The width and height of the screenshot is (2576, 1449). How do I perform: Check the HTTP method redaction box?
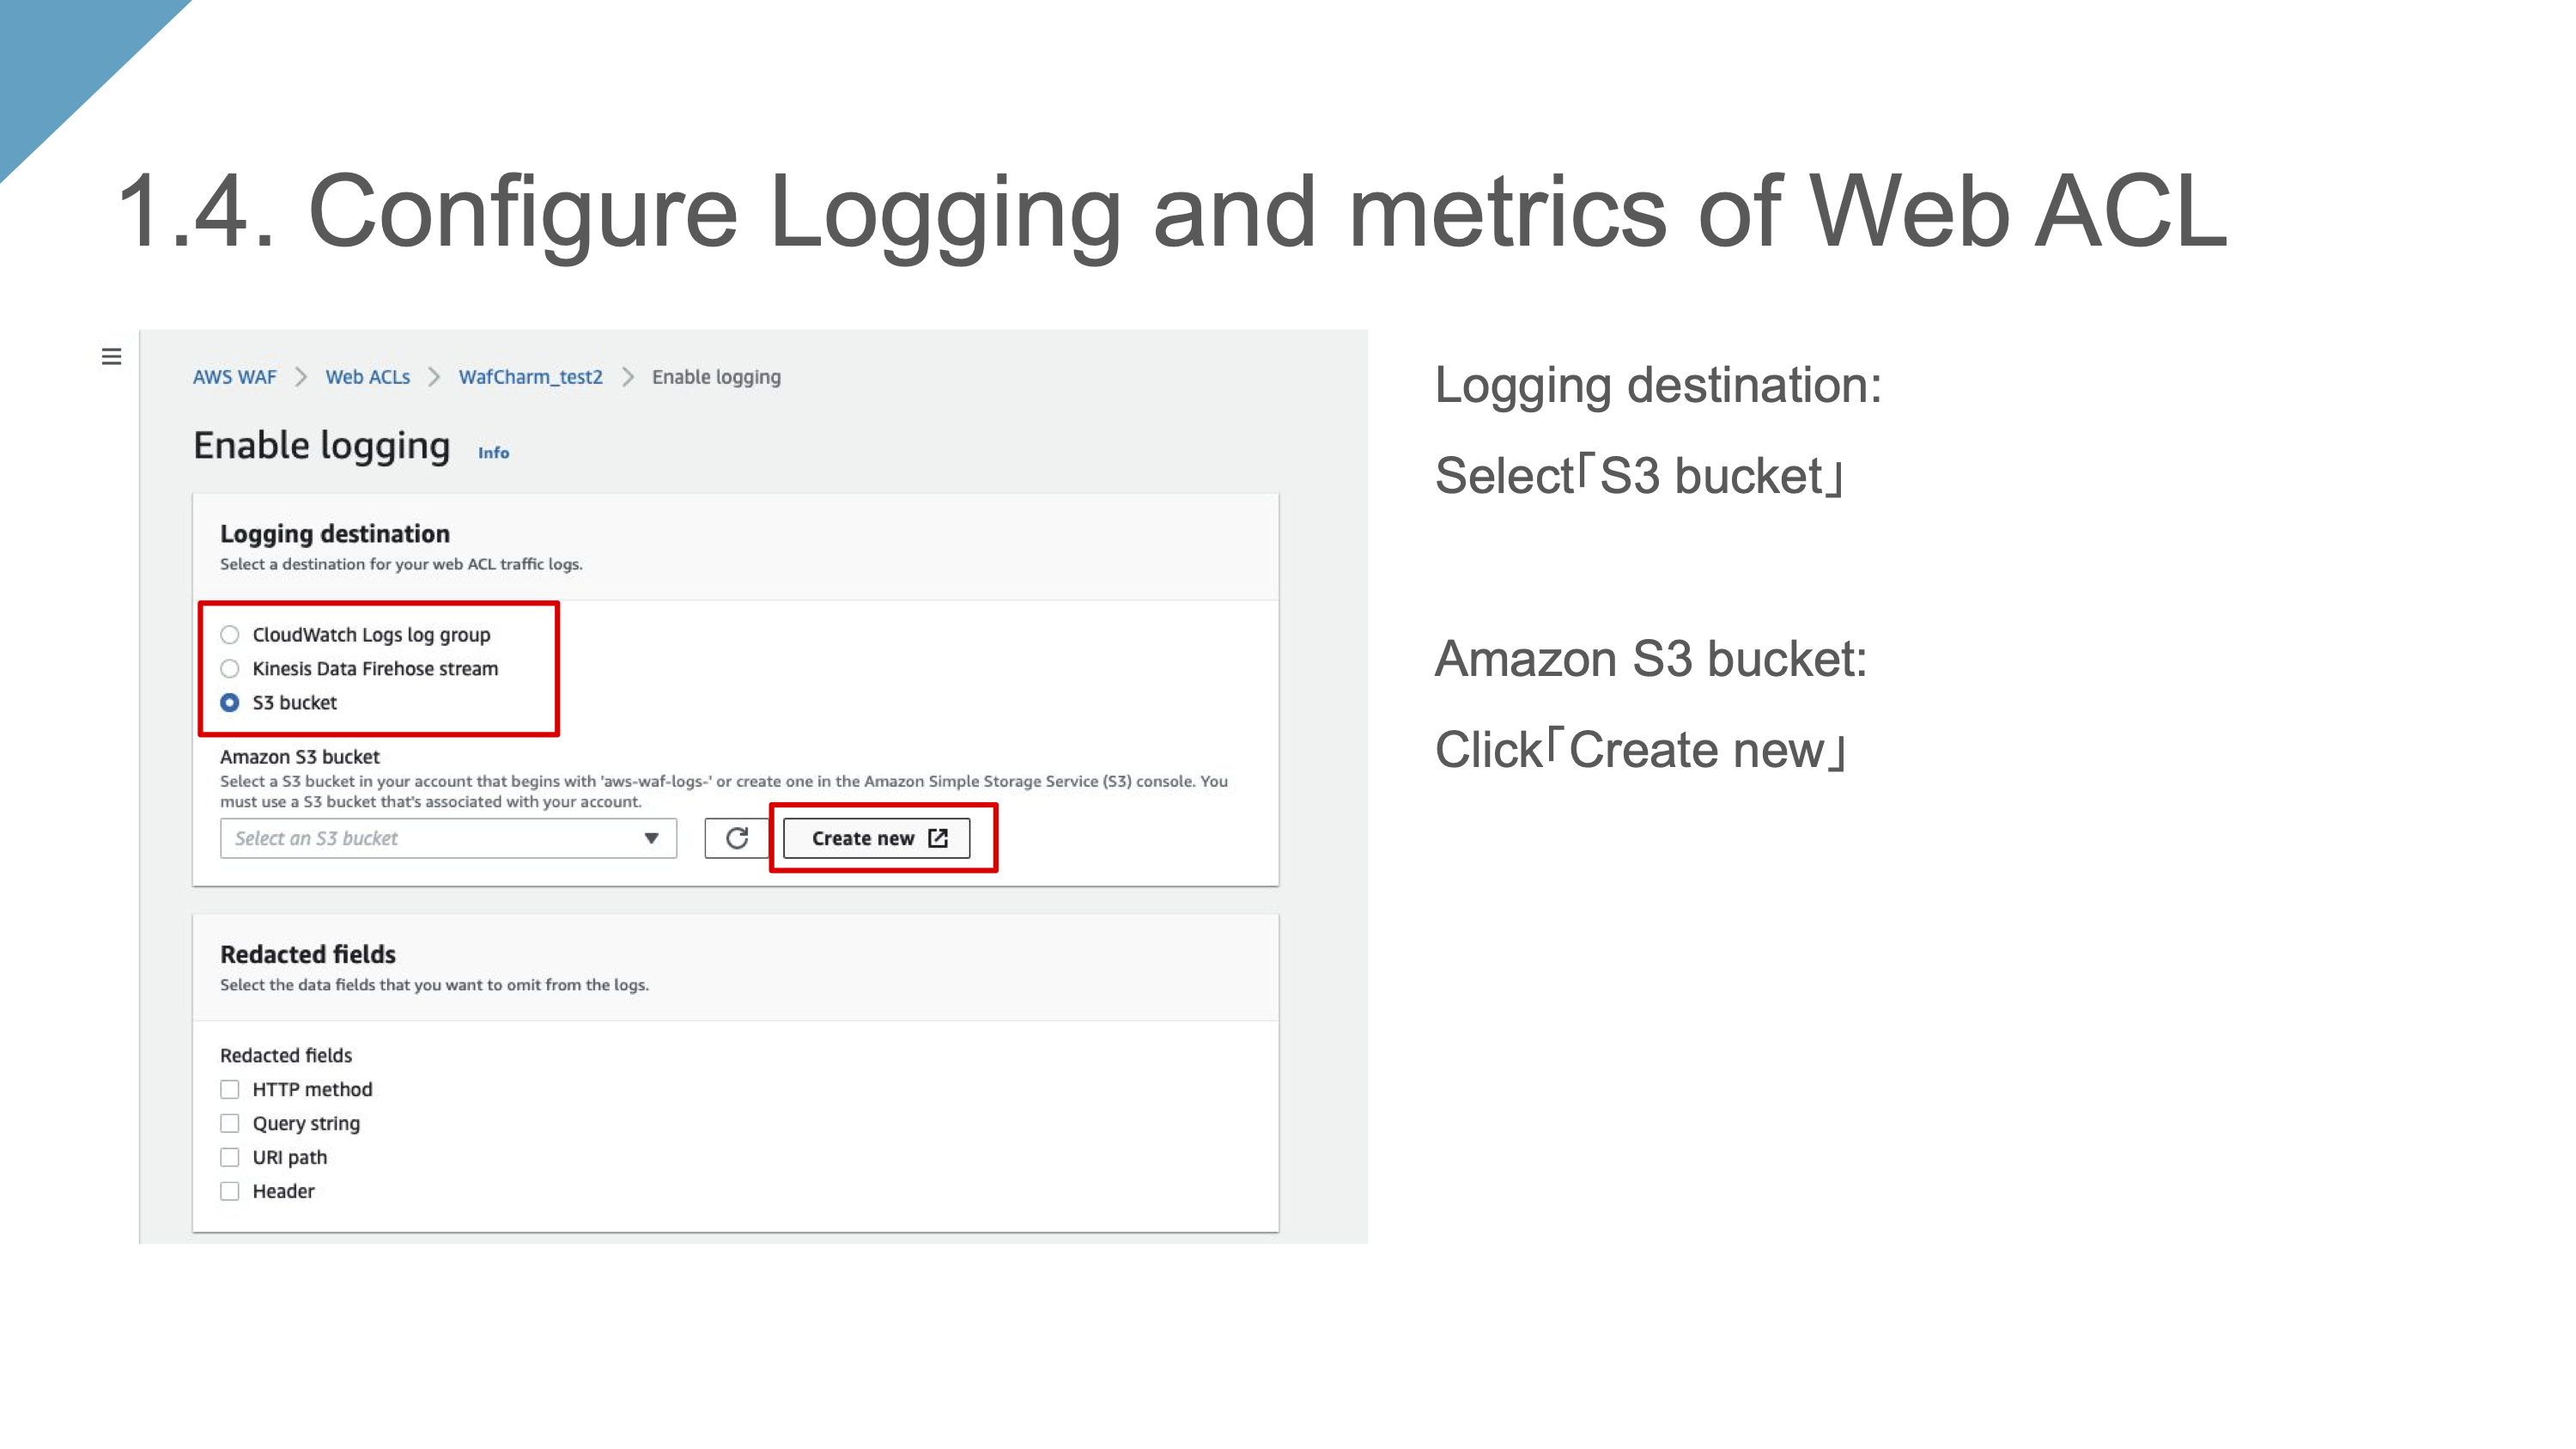pos(230,1089)
